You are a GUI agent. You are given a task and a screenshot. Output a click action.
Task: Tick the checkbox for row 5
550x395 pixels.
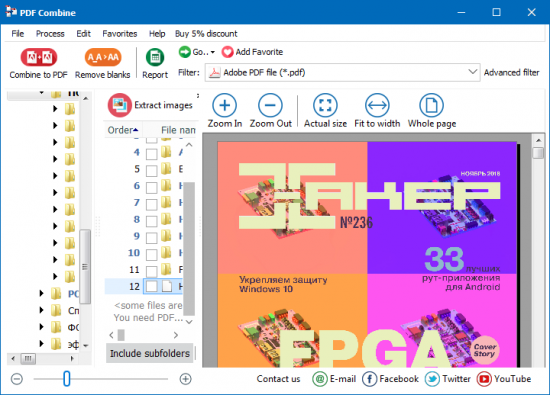pyautogui.click(x=152, y=171)
